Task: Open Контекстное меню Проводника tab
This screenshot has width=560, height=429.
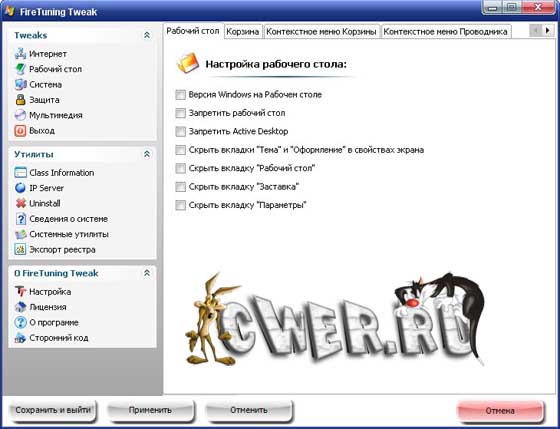Action: [445, 32]
